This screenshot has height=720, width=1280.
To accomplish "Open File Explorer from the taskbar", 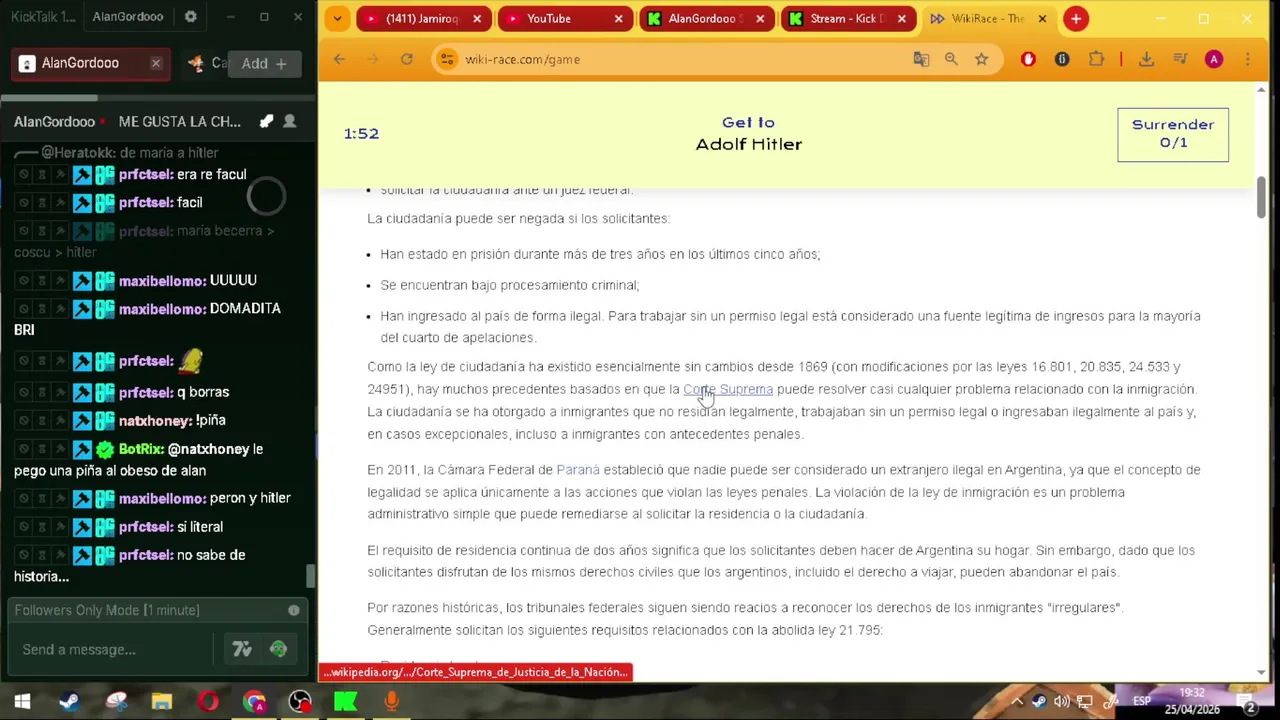I will coord(161,702).
